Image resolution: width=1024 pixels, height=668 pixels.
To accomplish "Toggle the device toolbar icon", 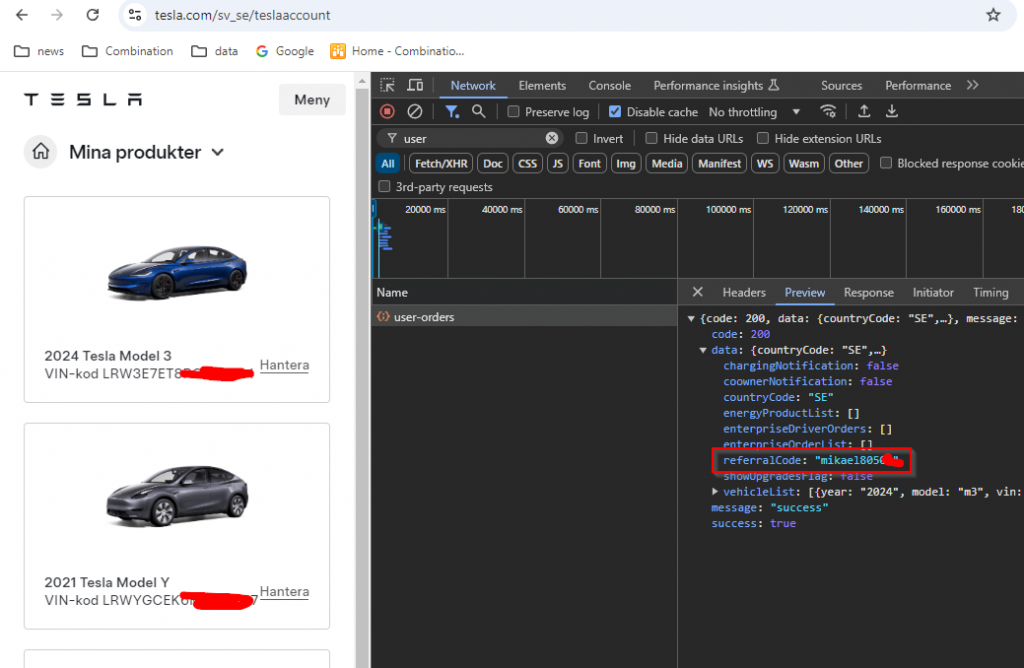I will coord(415,86).
